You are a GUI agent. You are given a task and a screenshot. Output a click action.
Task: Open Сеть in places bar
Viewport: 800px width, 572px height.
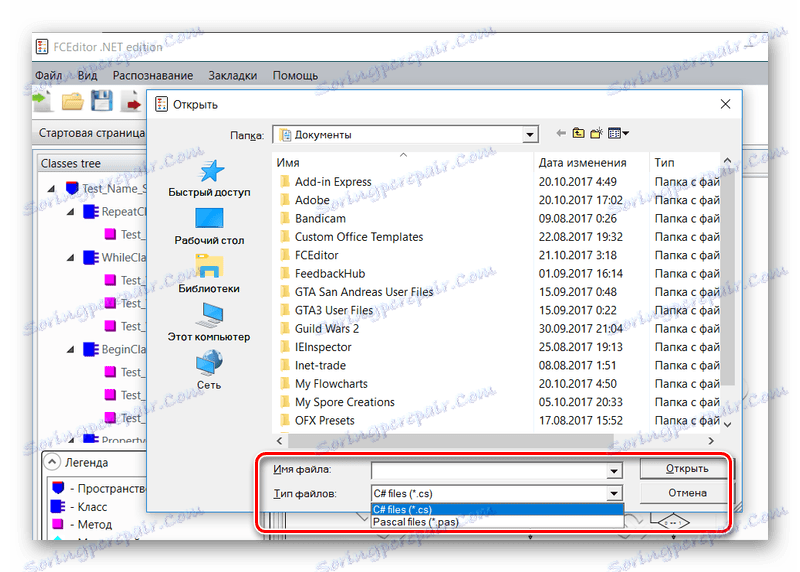(209, 370)
